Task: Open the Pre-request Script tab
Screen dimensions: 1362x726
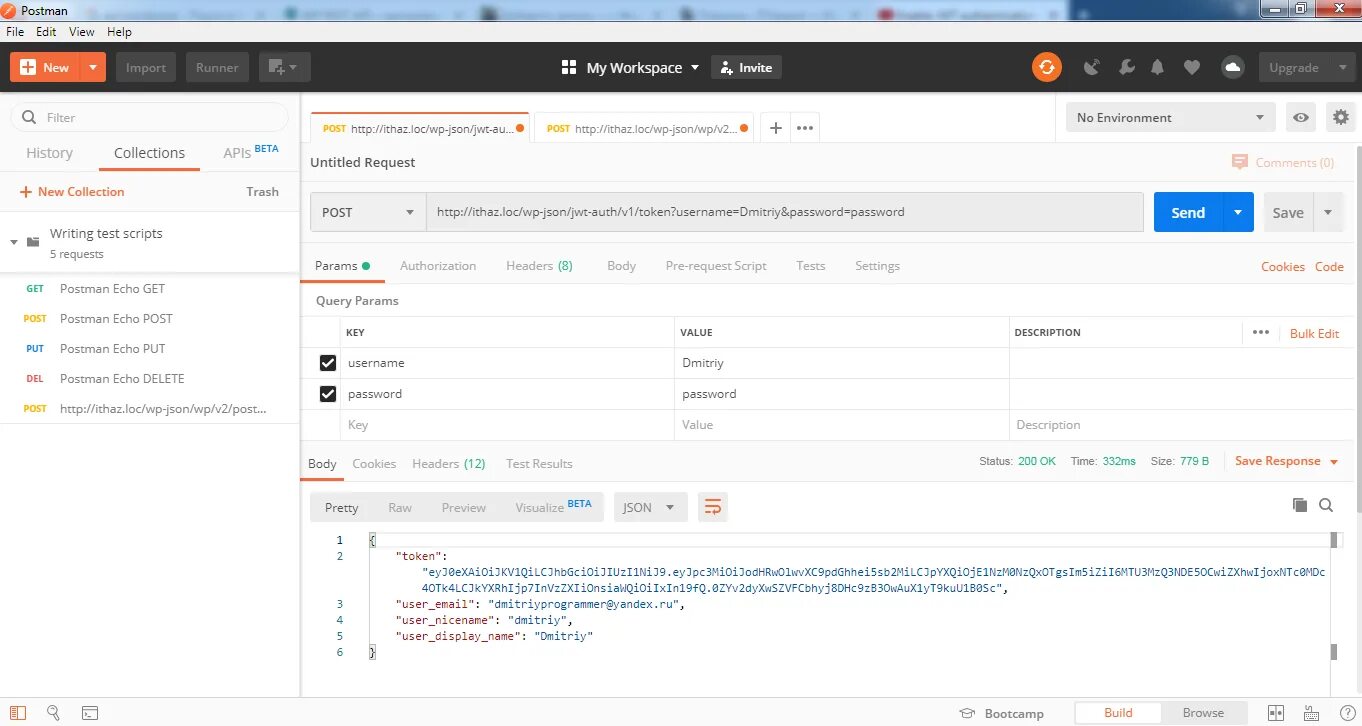Action: click(x=716, y=266)
